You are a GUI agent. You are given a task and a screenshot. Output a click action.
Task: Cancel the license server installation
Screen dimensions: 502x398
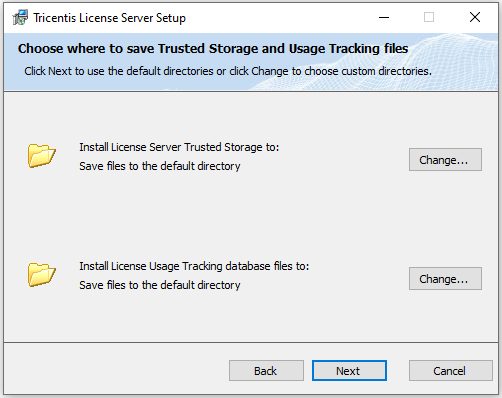(x=451, y=371)
